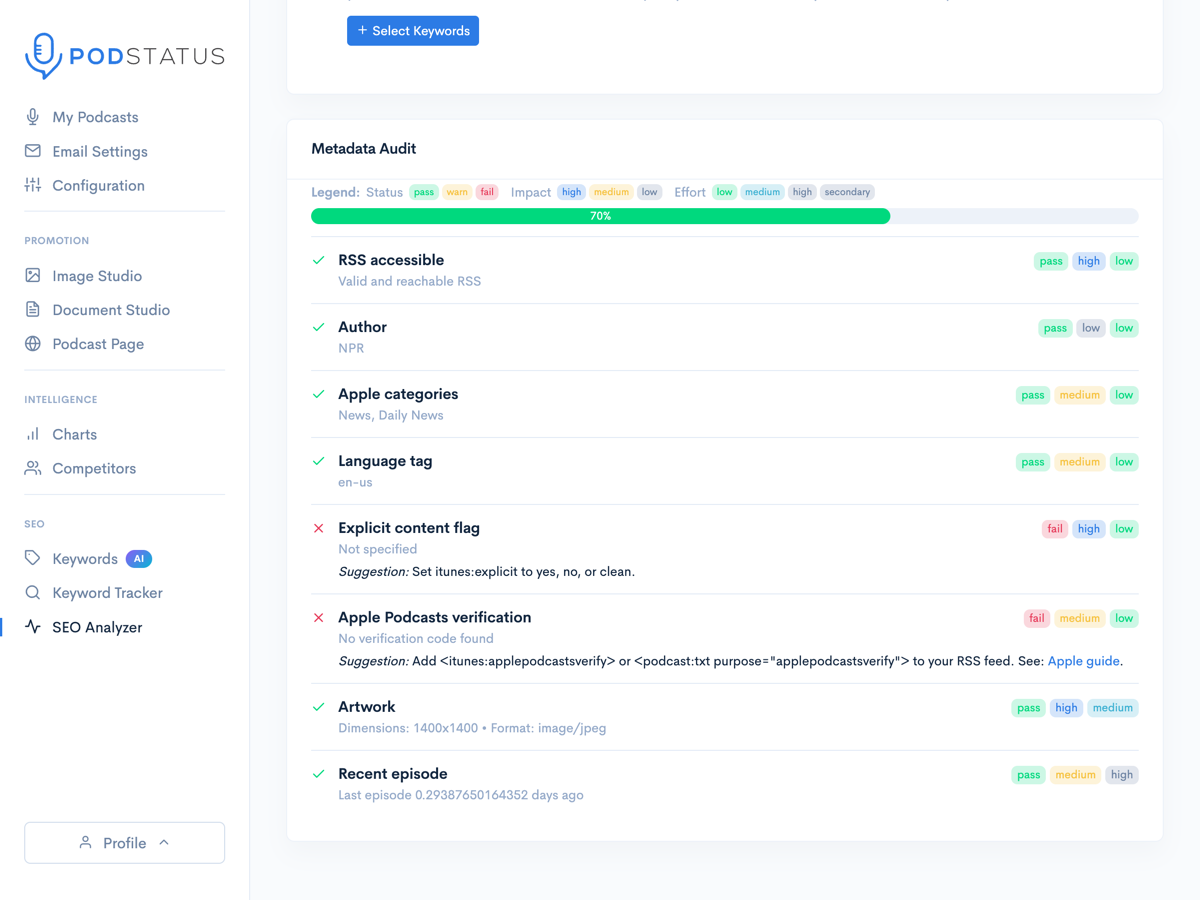The height and width of the screenshot is (900, 1200).
Task: Open the Podcast Page globe icon
Action: [x=32, y=343]
